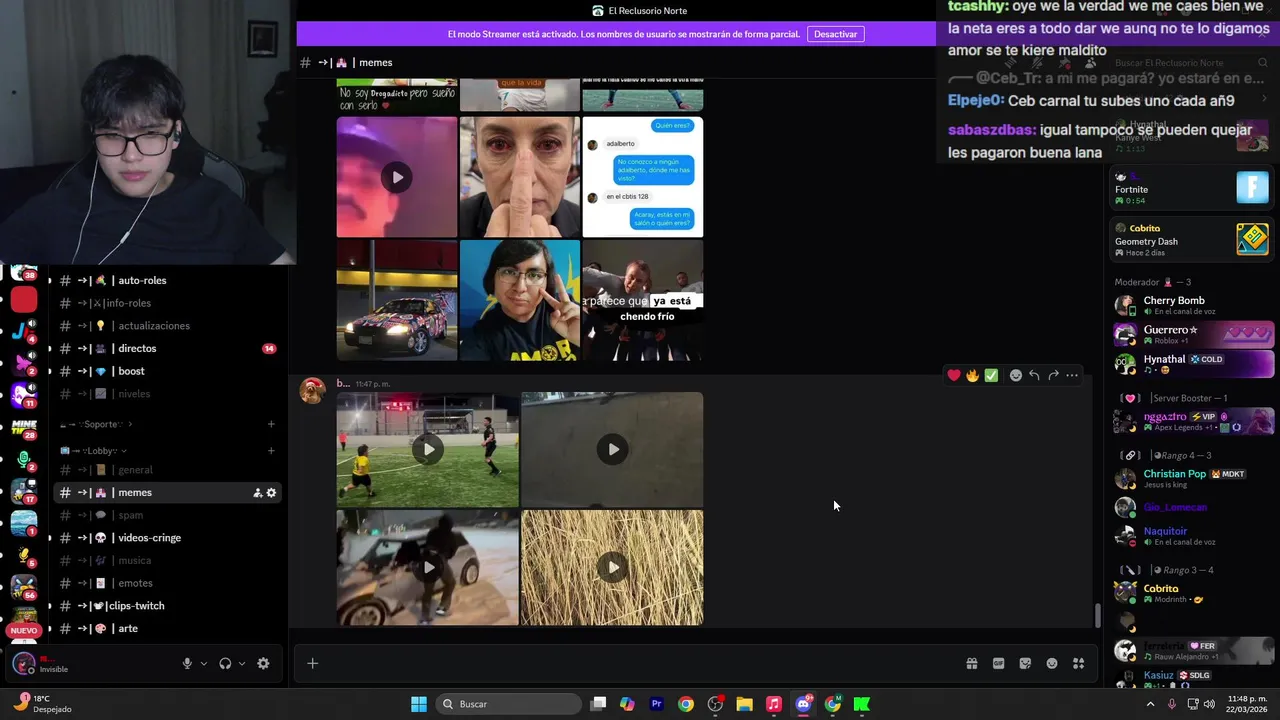This screenshot has height=720, width=1280.
Task: Select the auto-roles channel
Action: pos(167,281)
